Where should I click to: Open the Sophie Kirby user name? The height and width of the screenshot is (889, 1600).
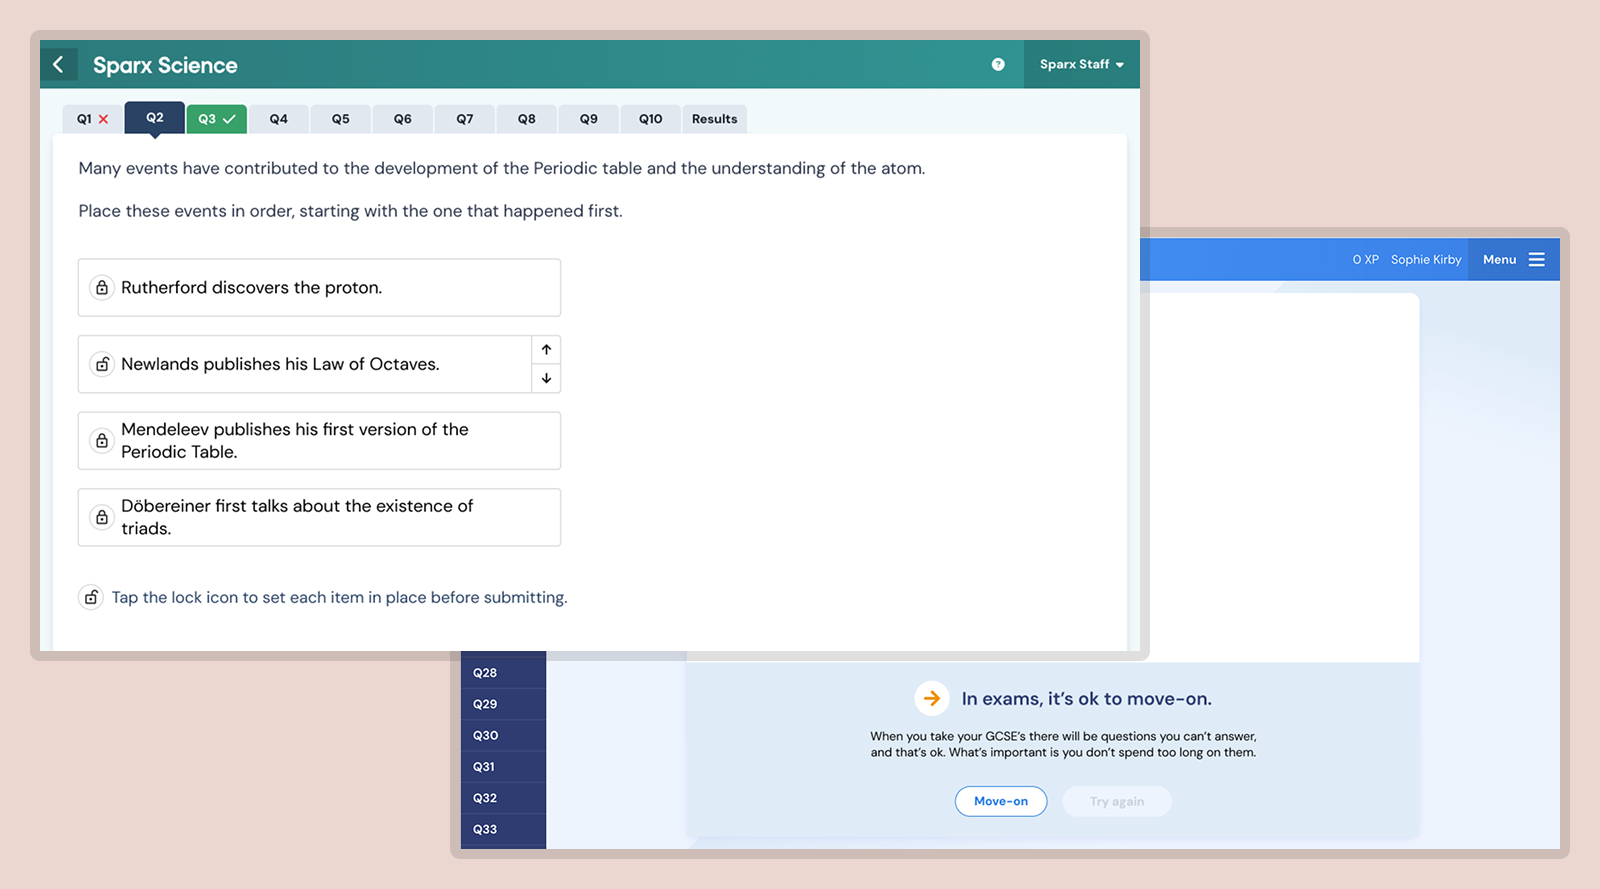pyautogui.click(x=1425, y=260)
